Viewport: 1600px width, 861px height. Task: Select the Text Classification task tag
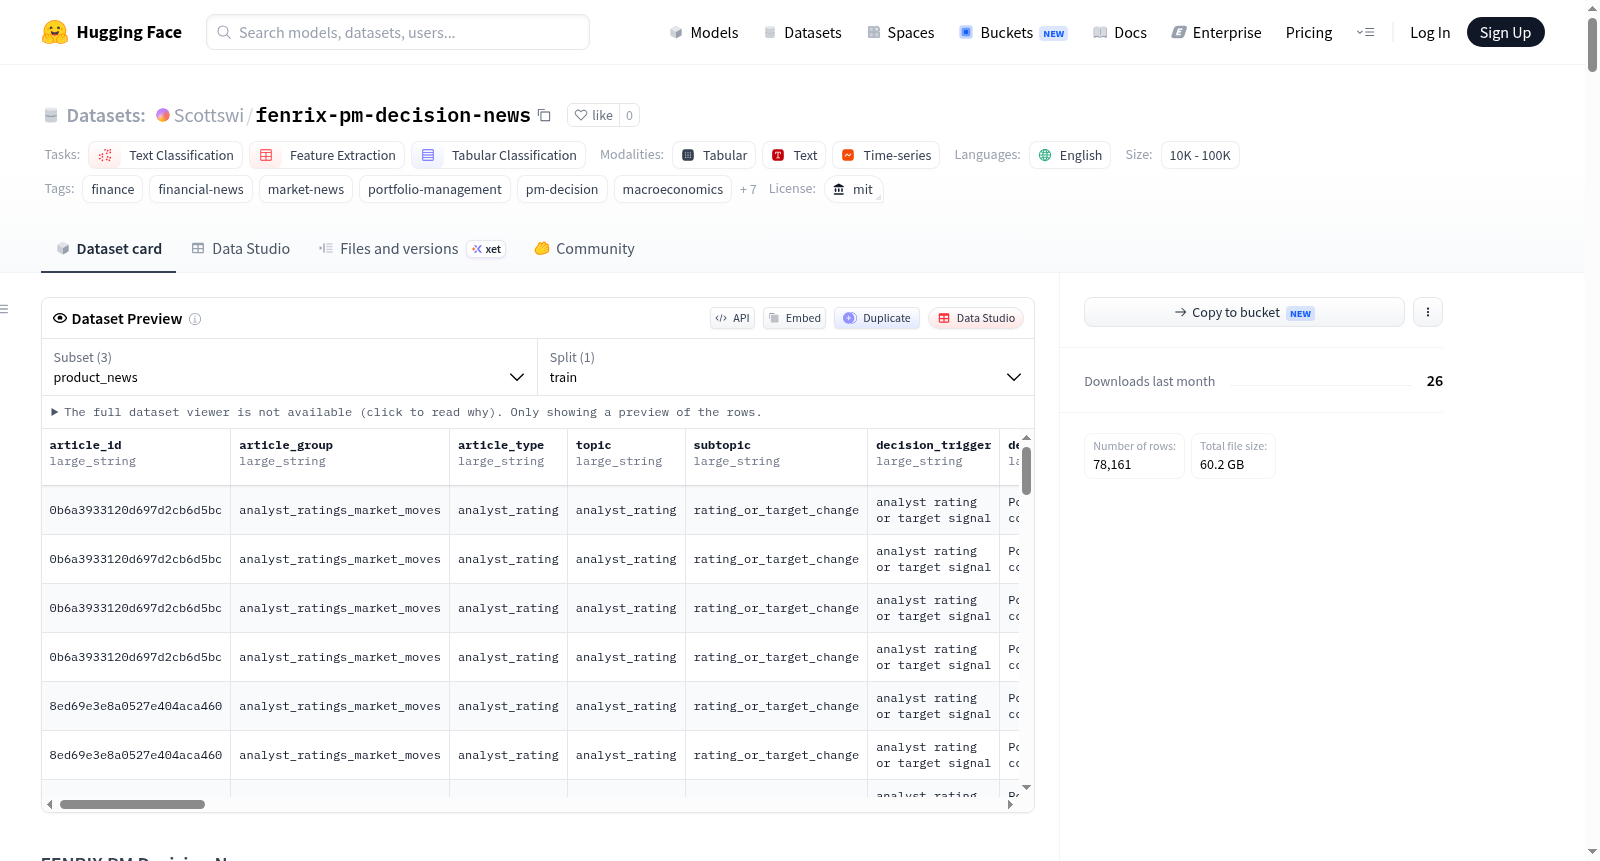point(166,155)
